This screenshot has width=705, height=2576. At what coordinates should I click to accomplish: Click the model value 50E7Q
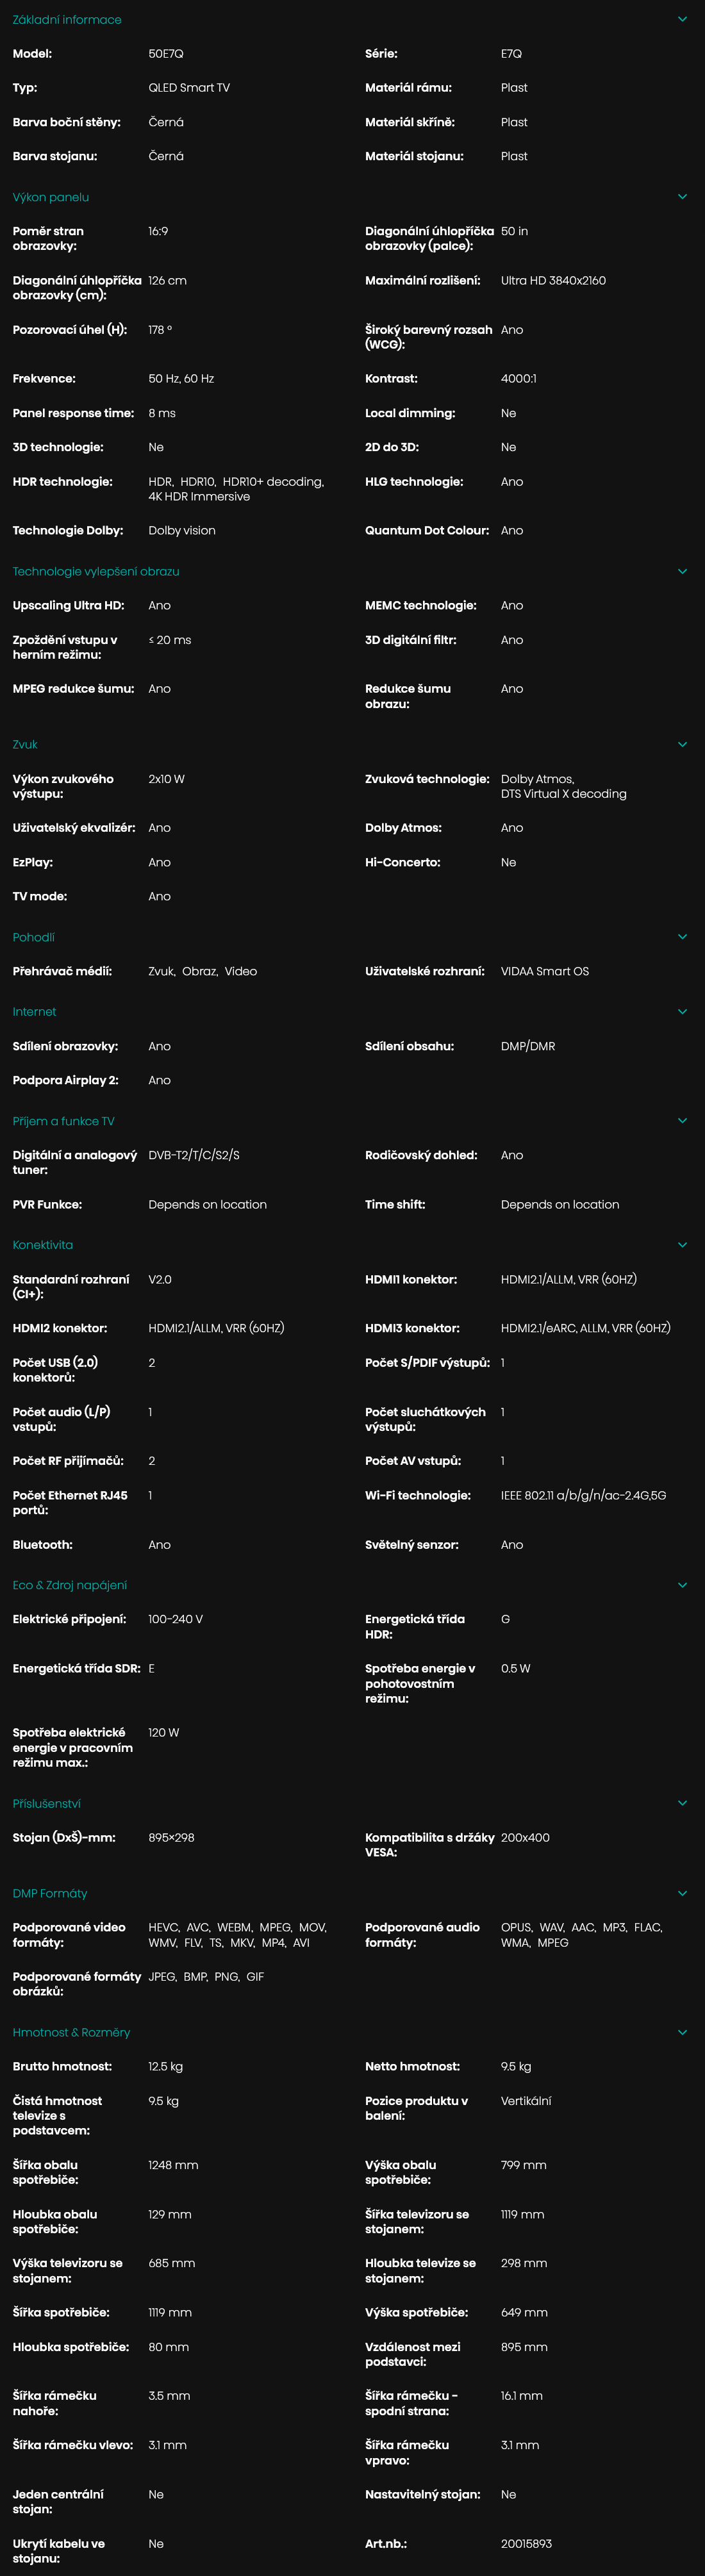[166, 54]
